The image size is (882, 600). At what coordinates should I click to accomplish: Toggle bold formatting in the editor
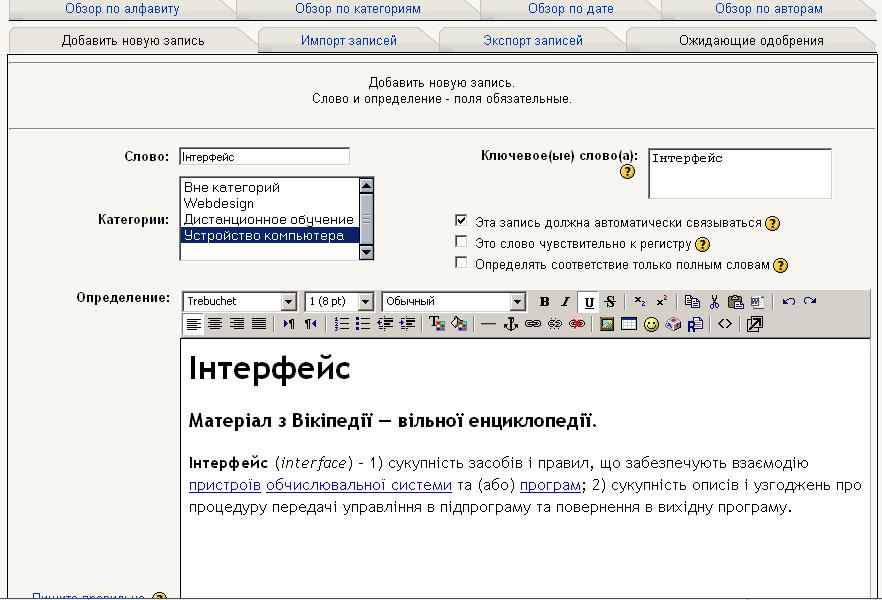point(544,301)
